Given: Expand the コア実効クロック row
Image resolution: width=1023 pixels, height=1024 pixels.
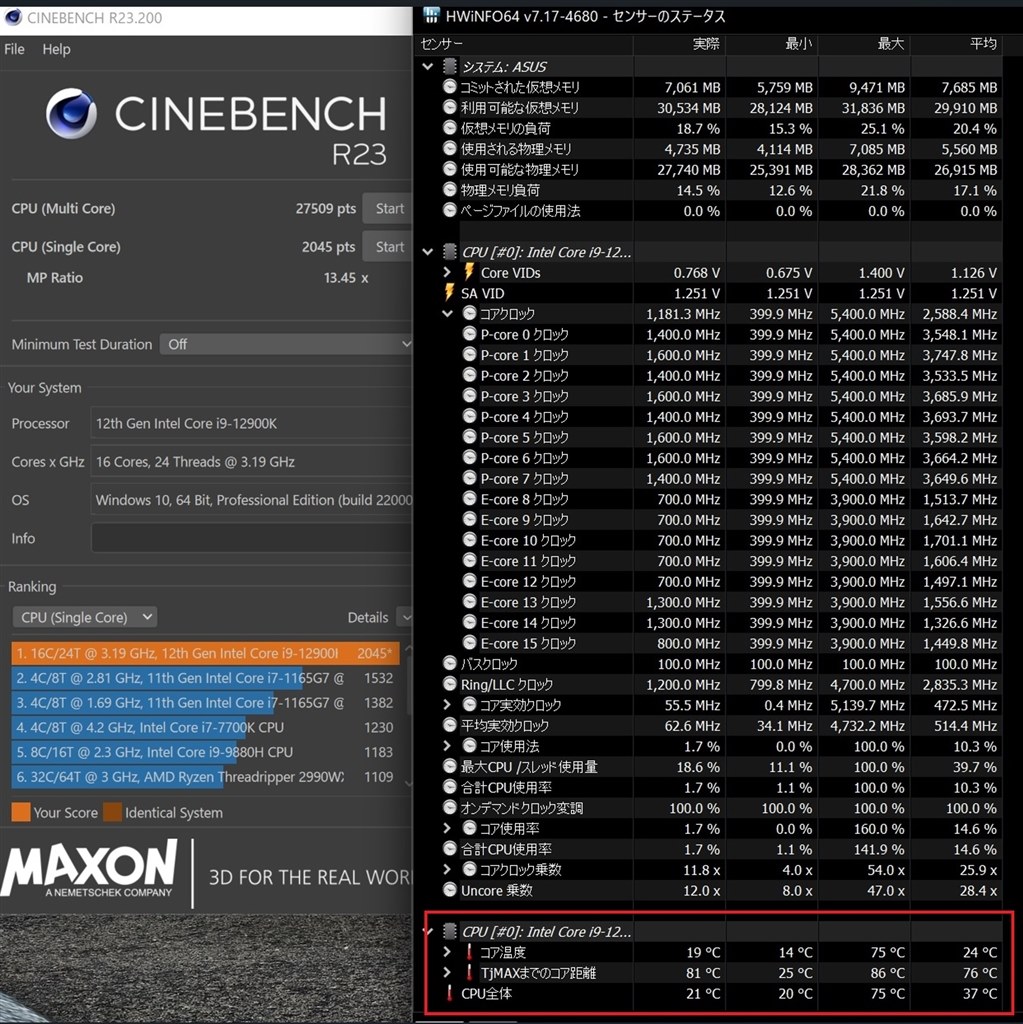Looking at the screenshot, I should pos(447,705).
